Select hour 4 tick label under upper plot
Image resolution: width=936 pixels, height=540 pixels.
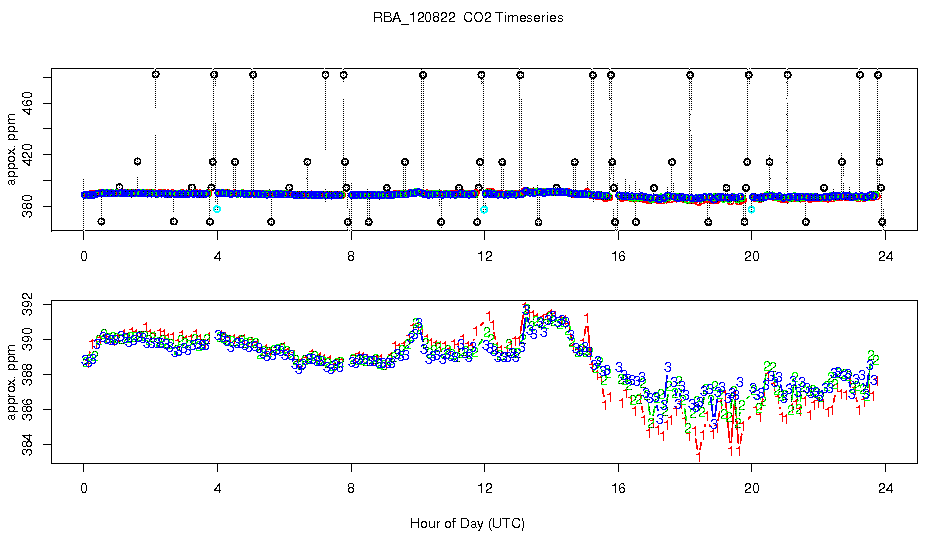click(217, 257)
